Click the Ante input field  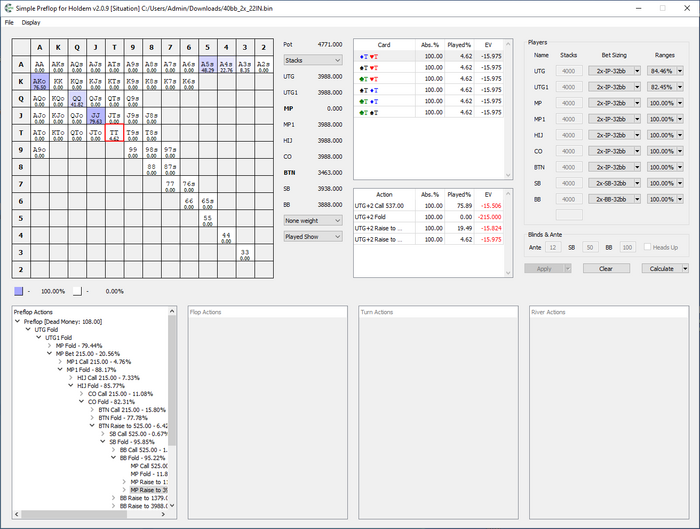pos(553,247)
